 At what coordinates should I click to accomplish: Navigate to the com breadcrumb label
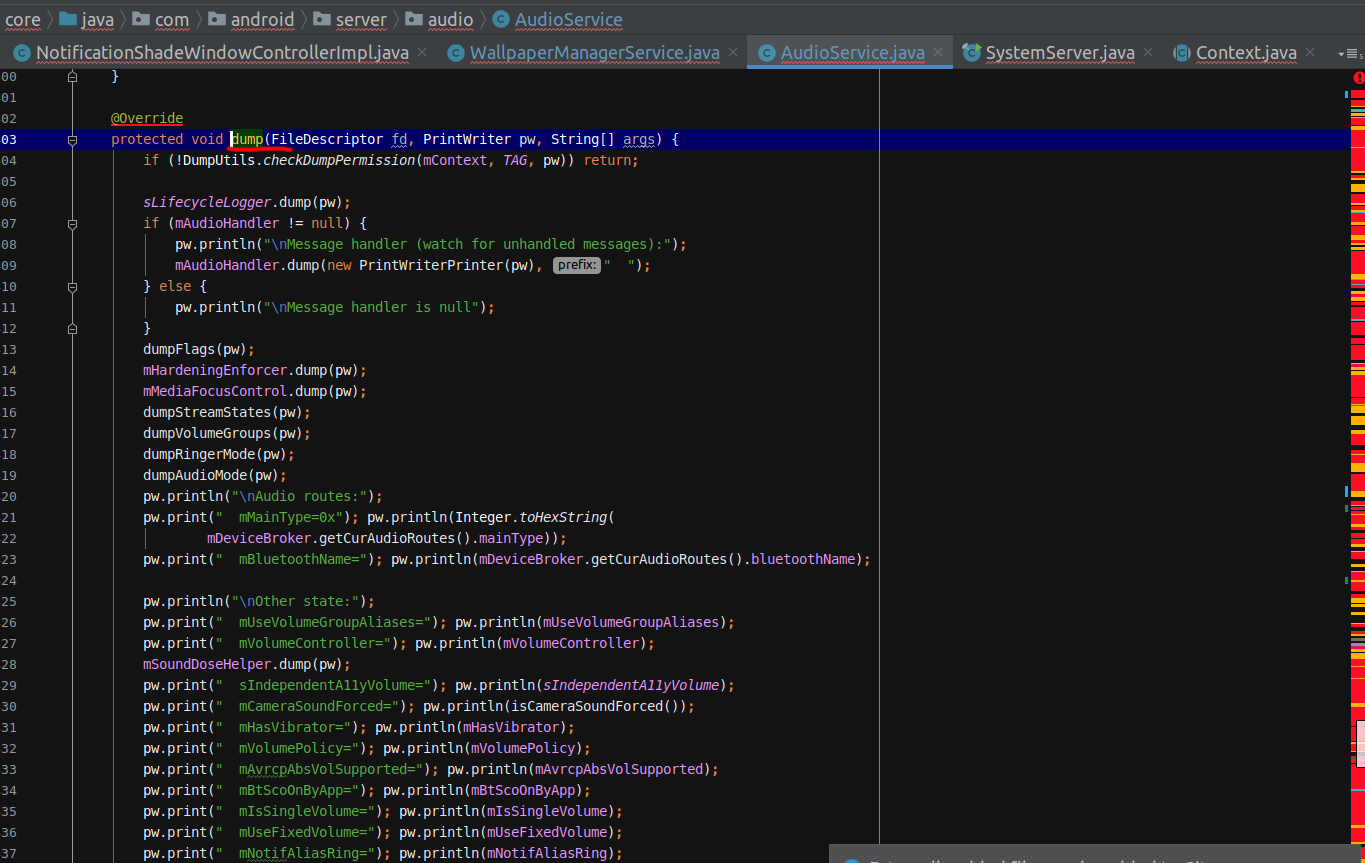click(172, 19)
